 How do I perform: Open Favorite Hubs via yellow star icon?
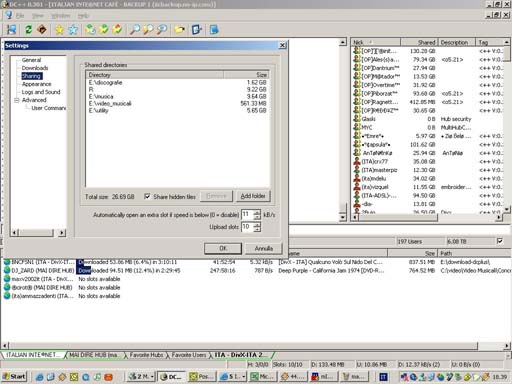[x=59, y=30]
